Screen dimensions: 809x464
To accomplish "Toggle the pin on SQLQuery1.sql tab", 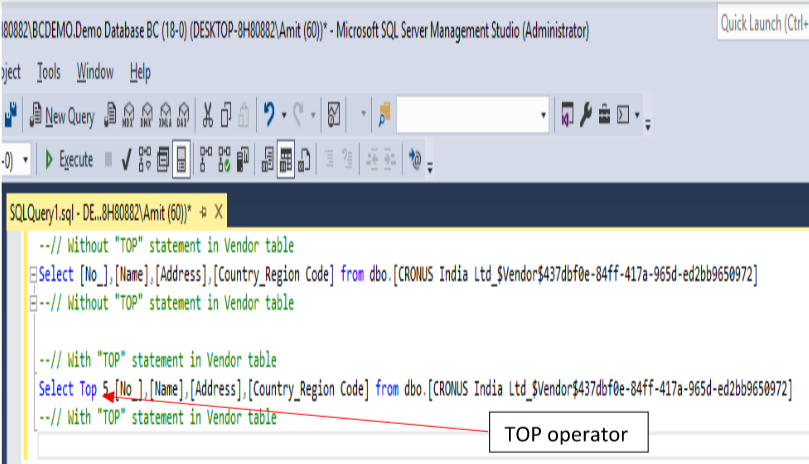I will pyautogui.click(x=203, y=212).
